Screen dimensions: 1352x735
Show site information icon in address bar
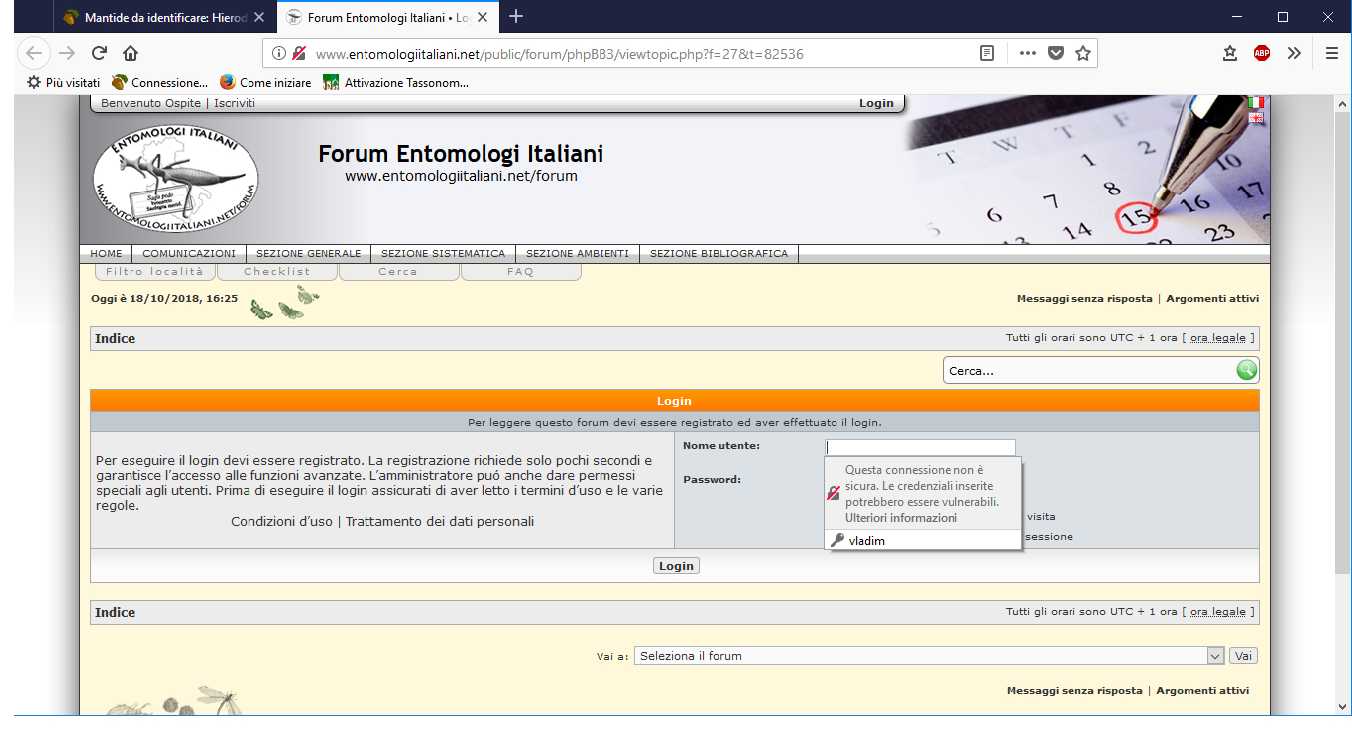(x=279, y=54)
